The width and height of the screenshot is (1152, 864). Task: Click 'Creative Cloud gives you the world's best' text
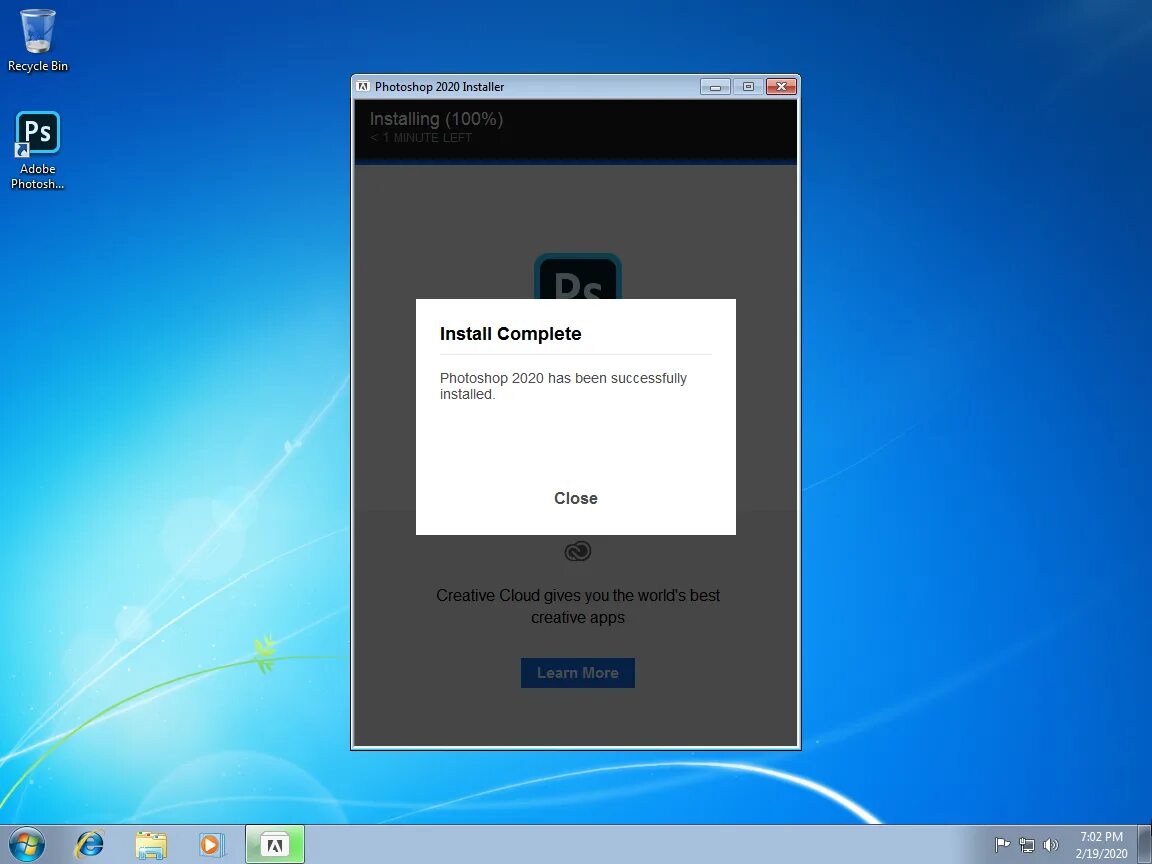578,595
